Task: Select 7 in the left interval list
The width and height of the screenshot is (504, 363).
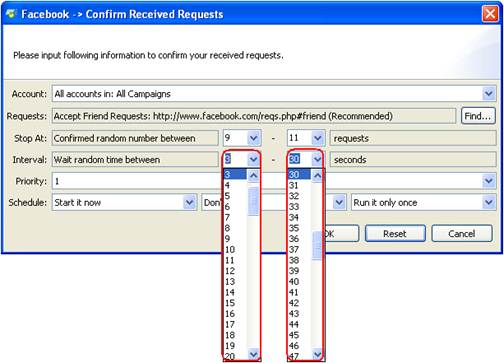Action: coord(235,217)
